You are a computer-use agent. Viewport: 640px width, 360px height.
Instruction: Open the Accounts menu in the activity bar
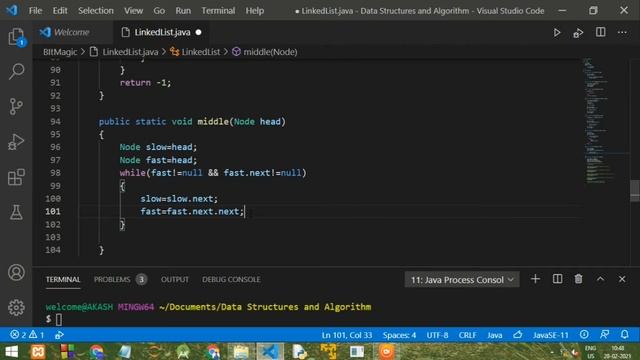click(16, 272)
